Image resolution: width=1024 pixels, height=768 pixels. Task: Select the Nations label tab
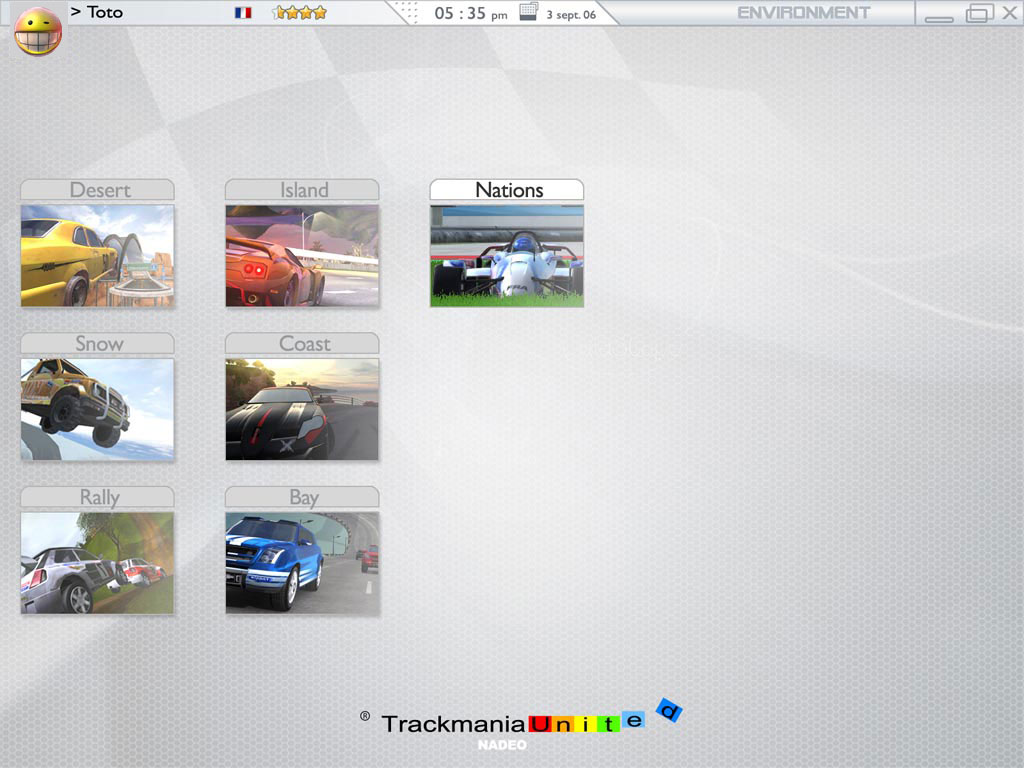pyautogui.click(x=507, y=190)
